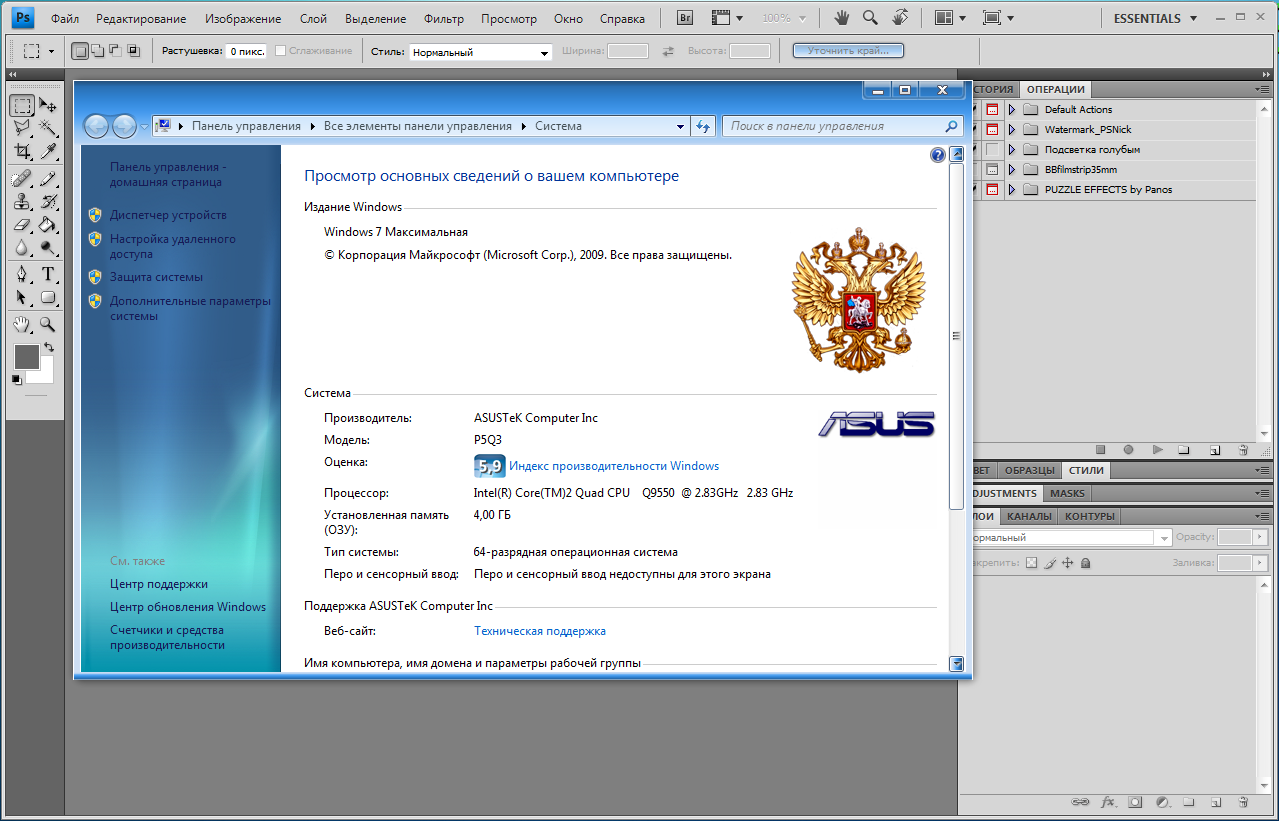Select the History Brush tool
Image resolution: width=1279 pixels, height=821 pixels.
[x=47, y=201]
